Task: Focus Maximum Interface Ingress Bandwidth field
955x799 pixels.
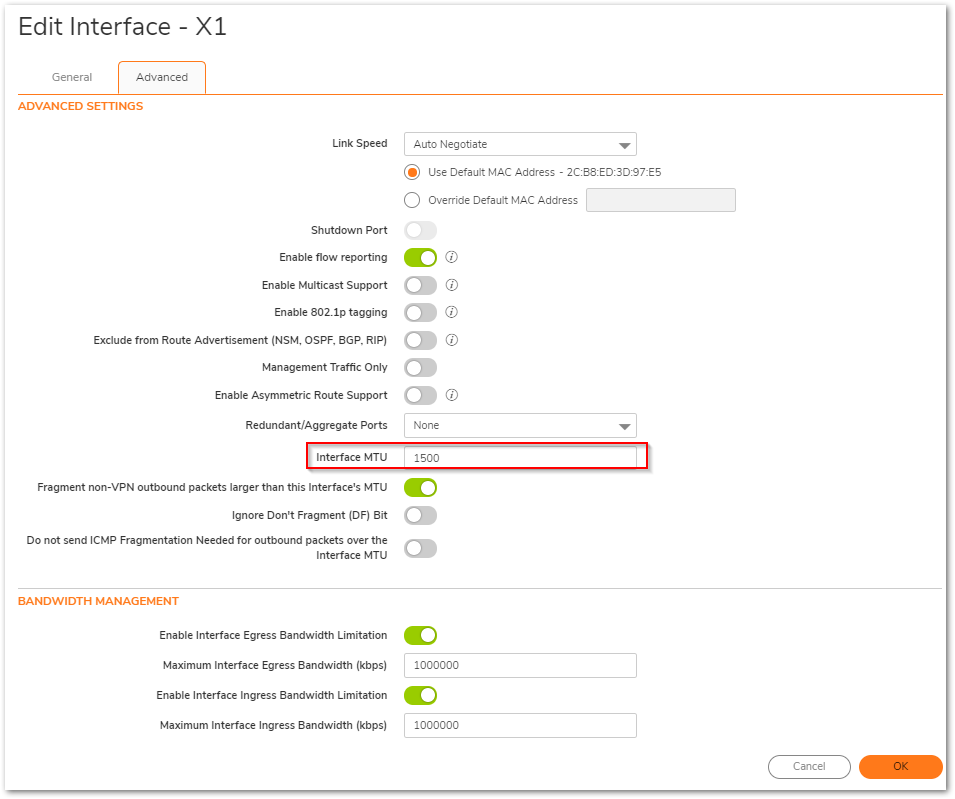Action: click(520, 725)
